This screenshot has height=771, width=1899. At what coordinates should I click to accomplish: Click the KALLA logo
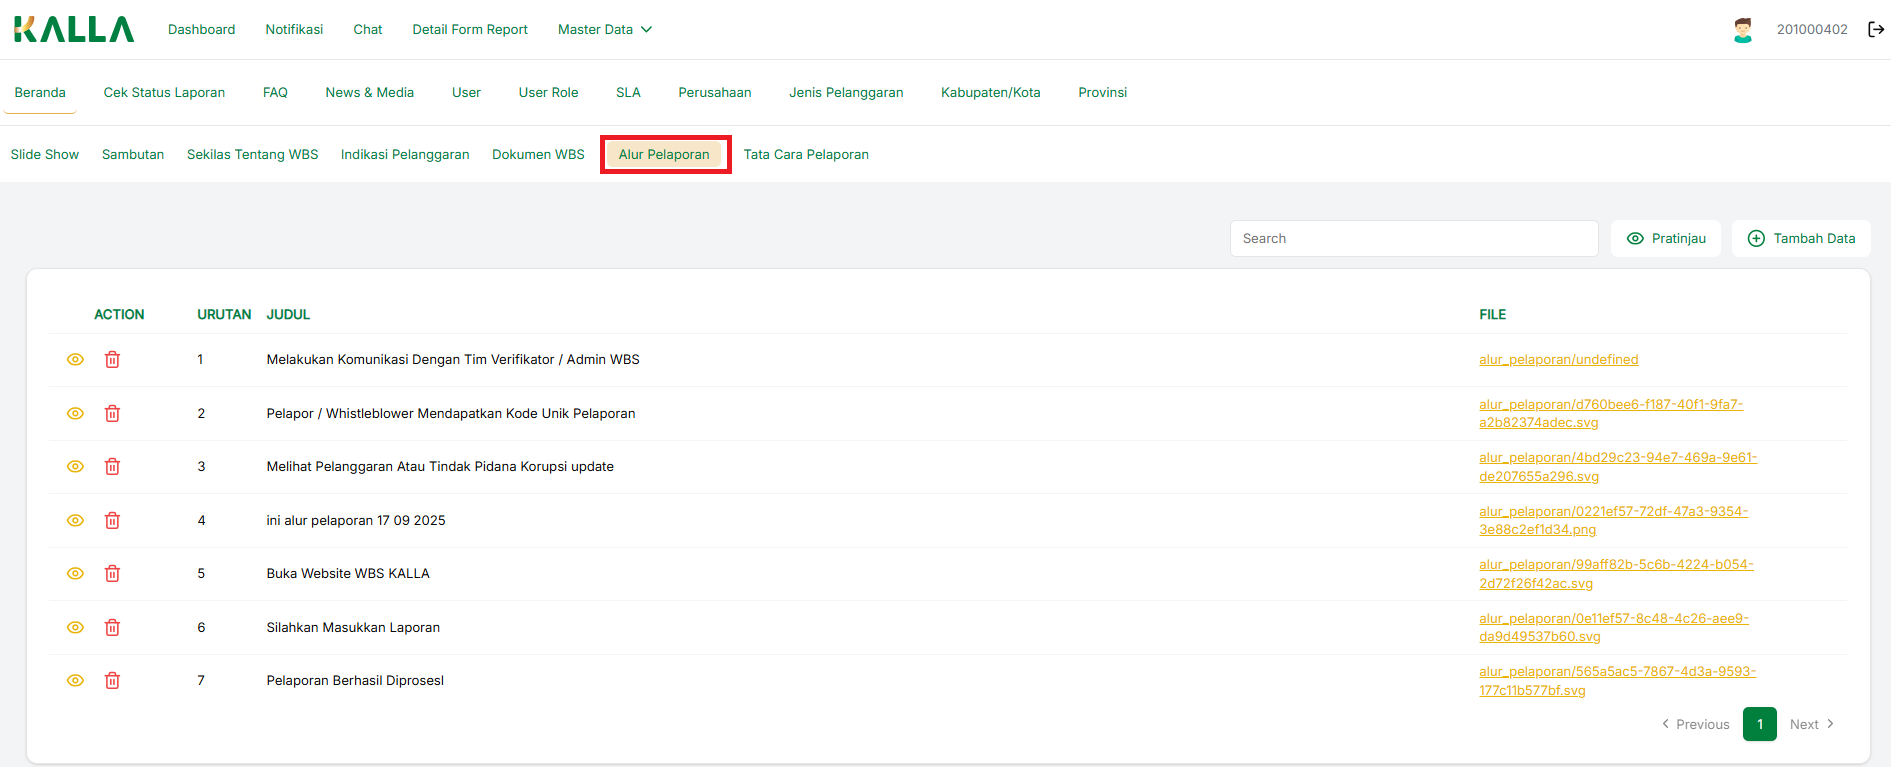pyautogui.click(x=74, y=30)
